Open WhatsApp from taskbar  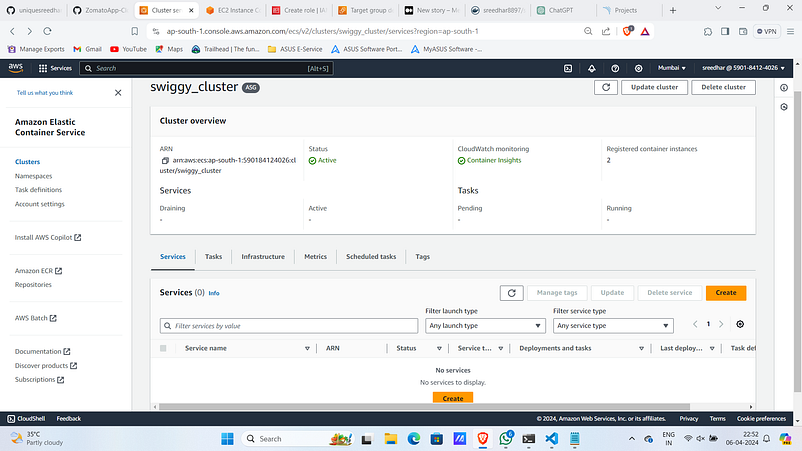(506, 439)
